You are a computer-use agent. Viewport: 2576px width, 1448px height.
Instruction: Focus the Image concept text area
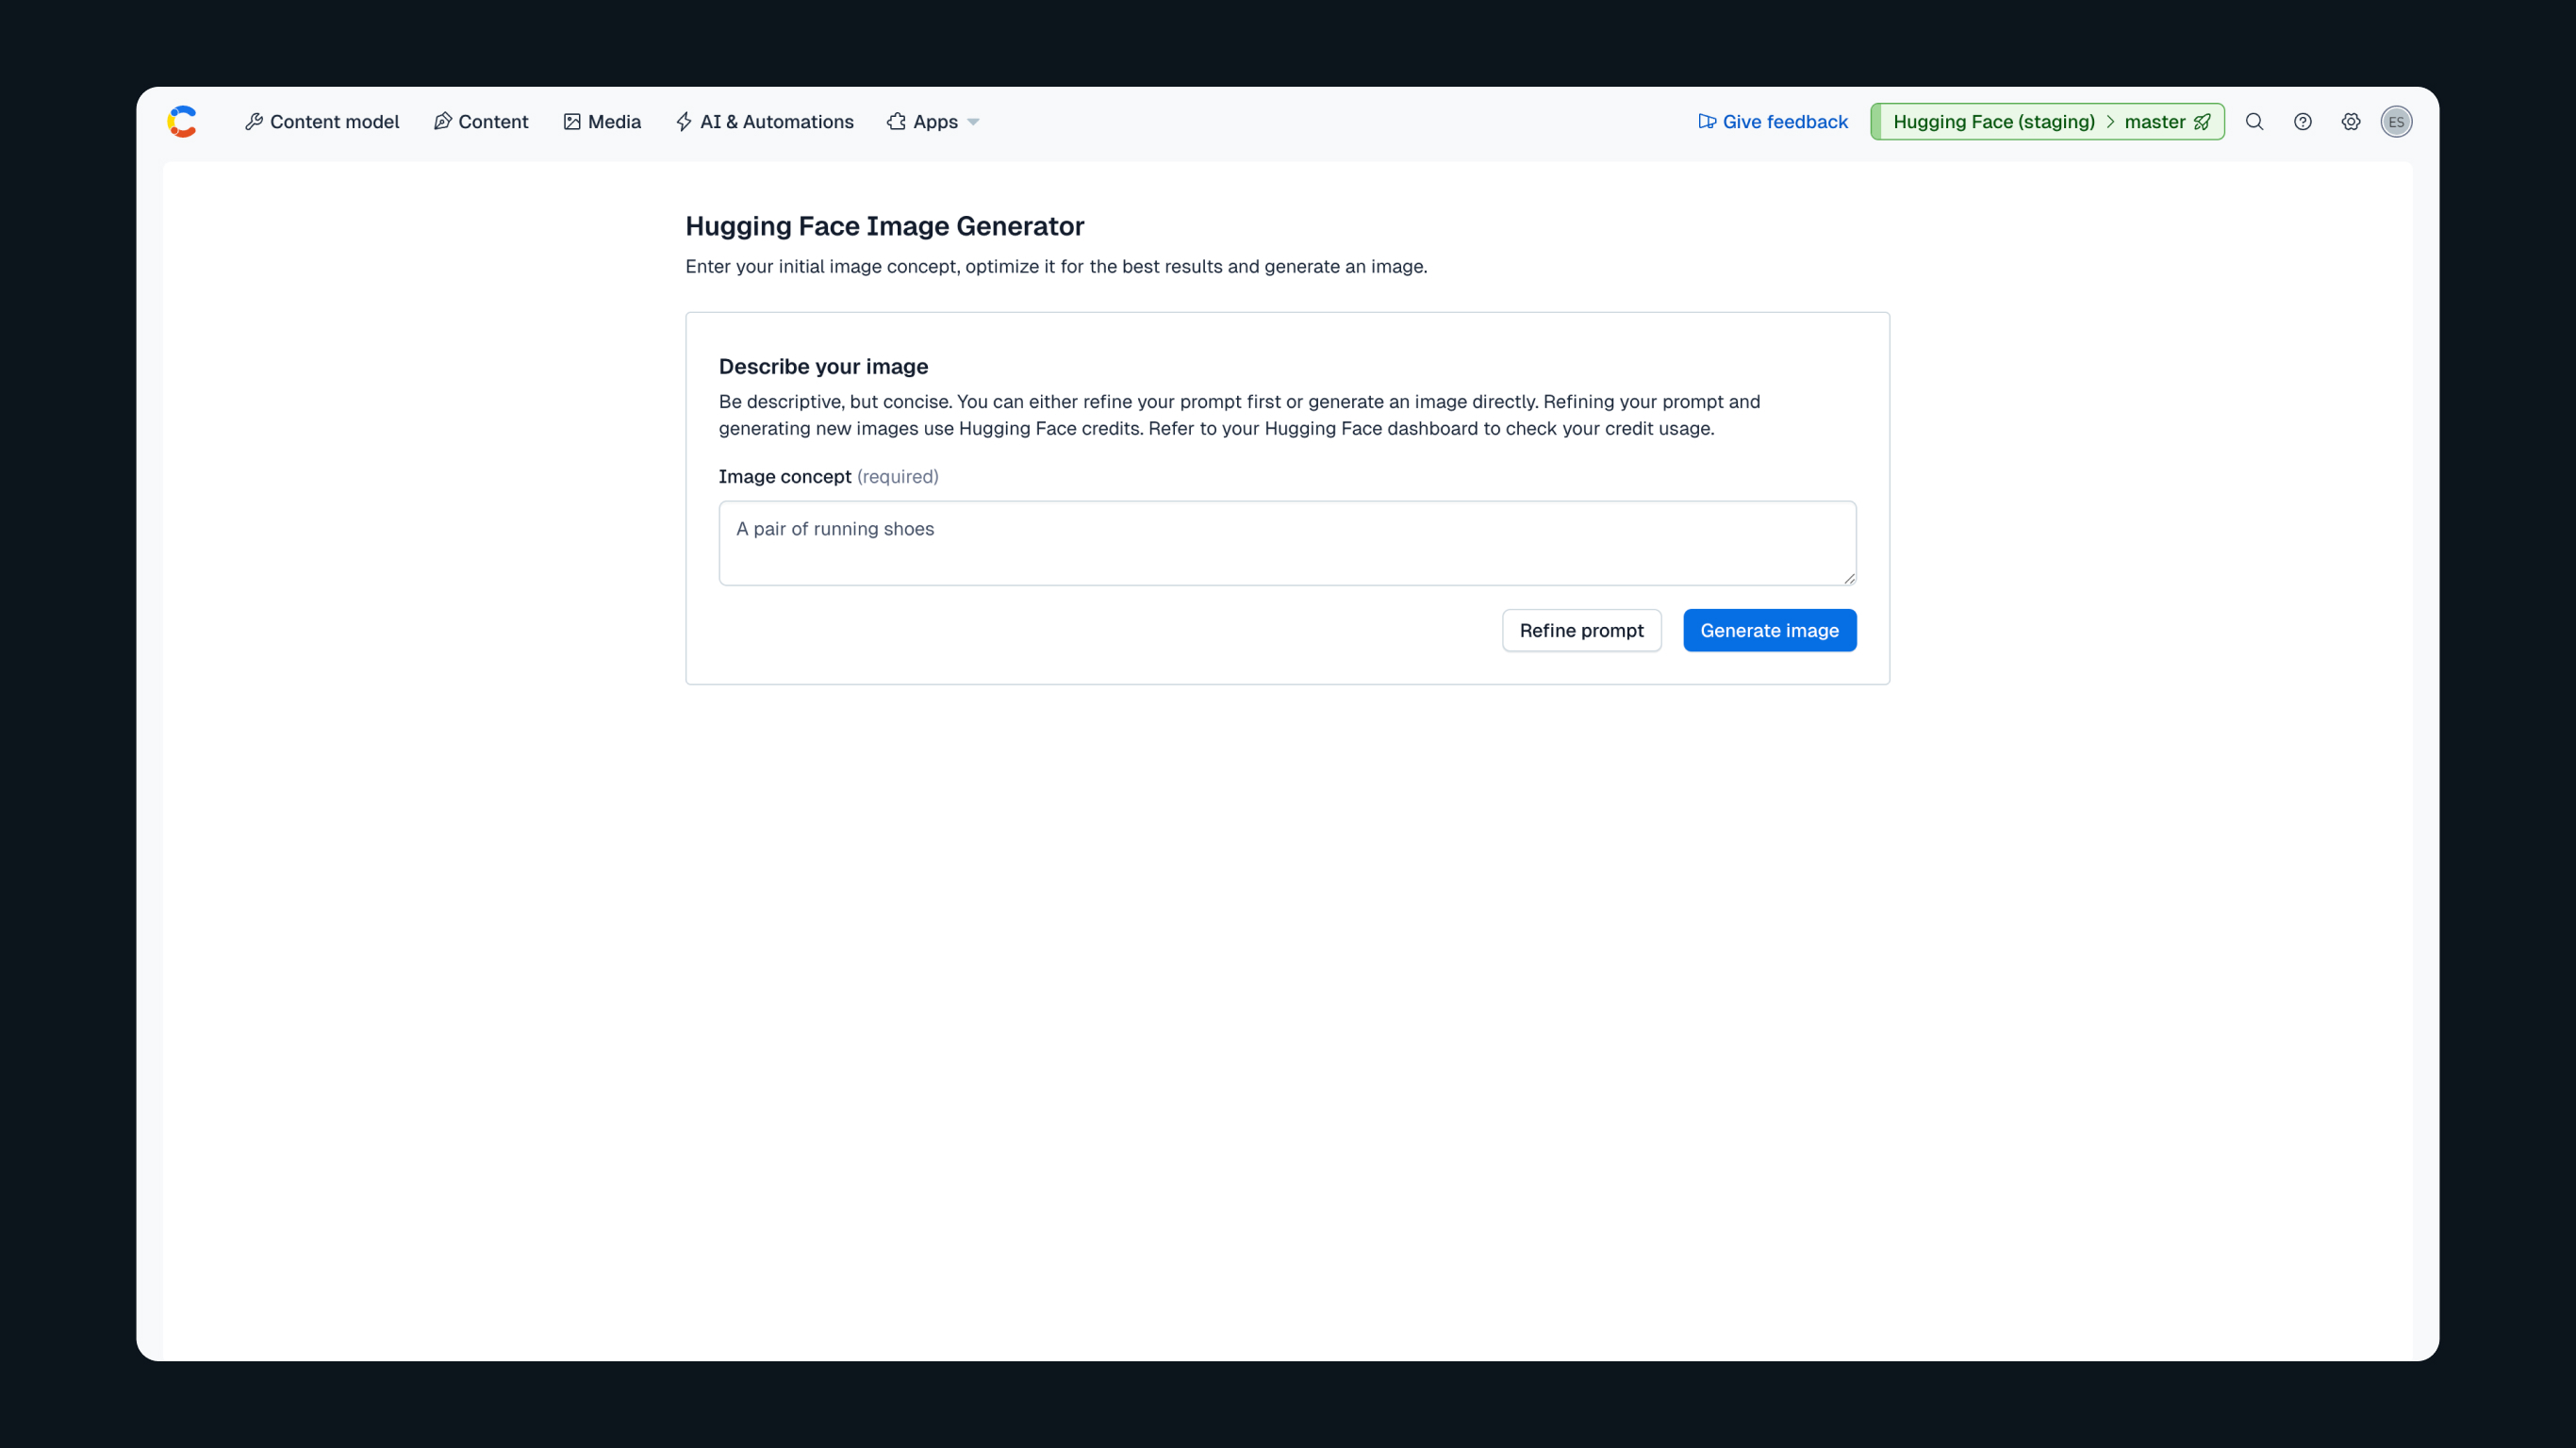pyautogui.click(x=1286, y=543)
